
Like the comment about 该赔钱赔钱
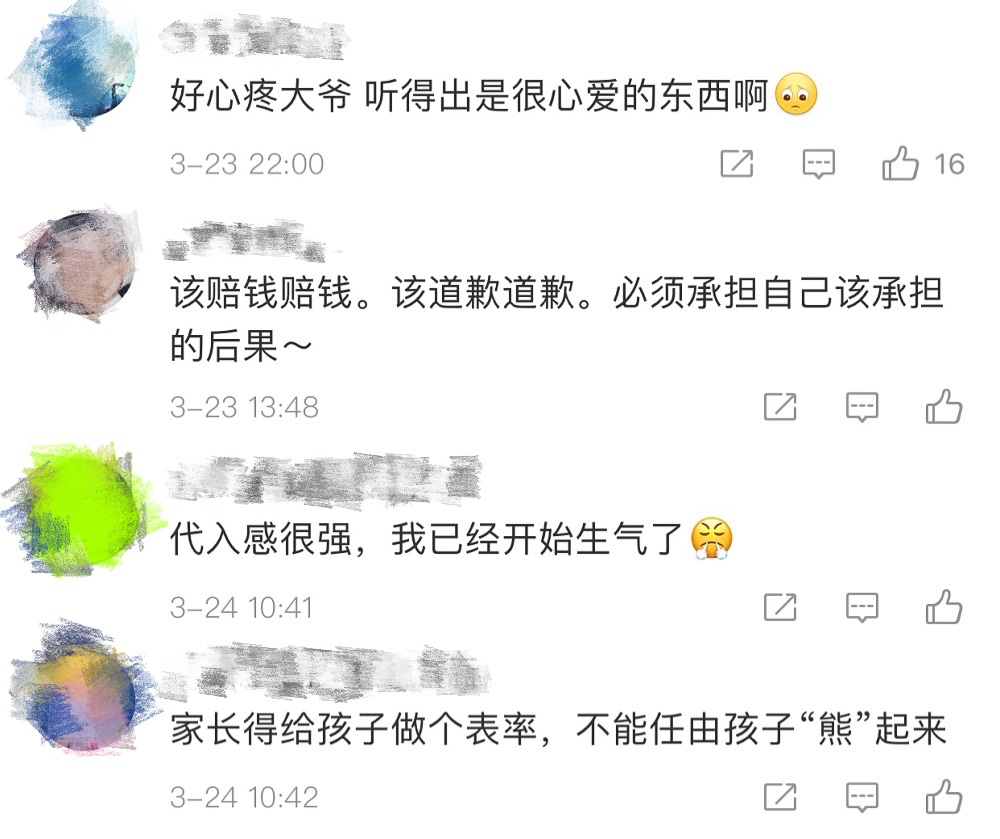(x=944, y=407)
